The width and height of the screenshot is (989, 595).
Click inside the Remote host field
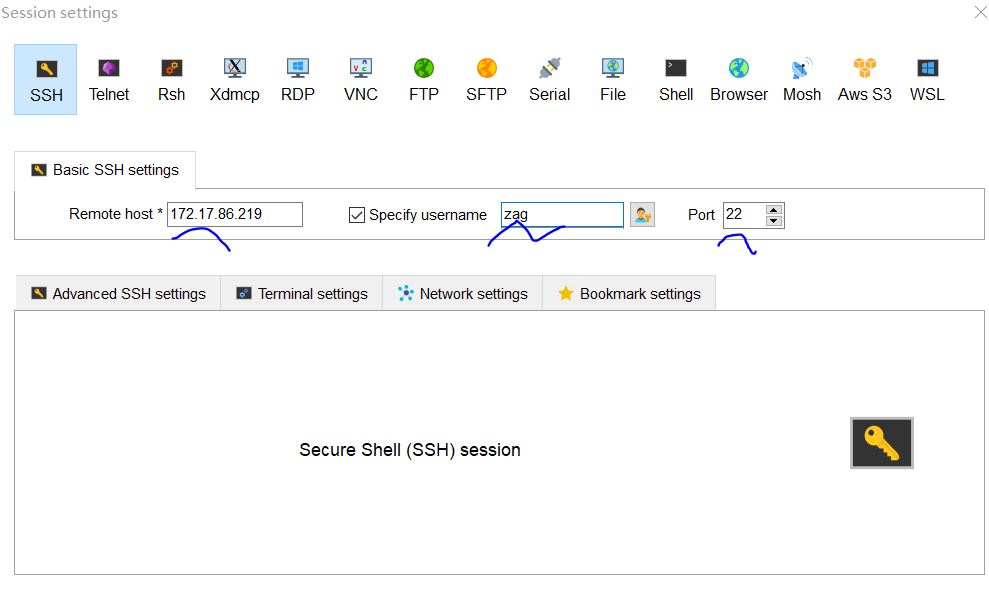tap(235, 214)
